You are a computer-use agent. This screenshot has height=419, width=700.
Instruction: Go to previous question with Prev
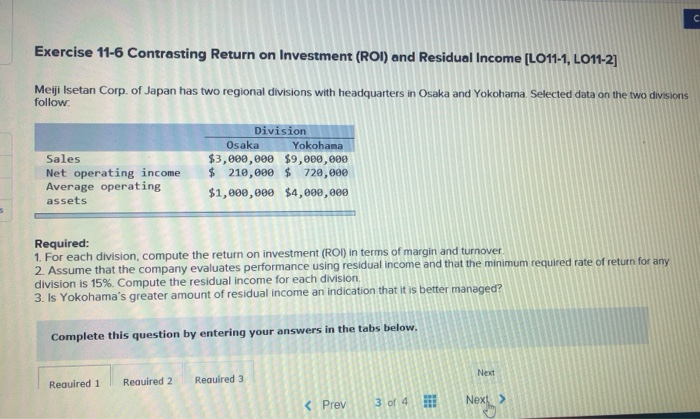334,405
